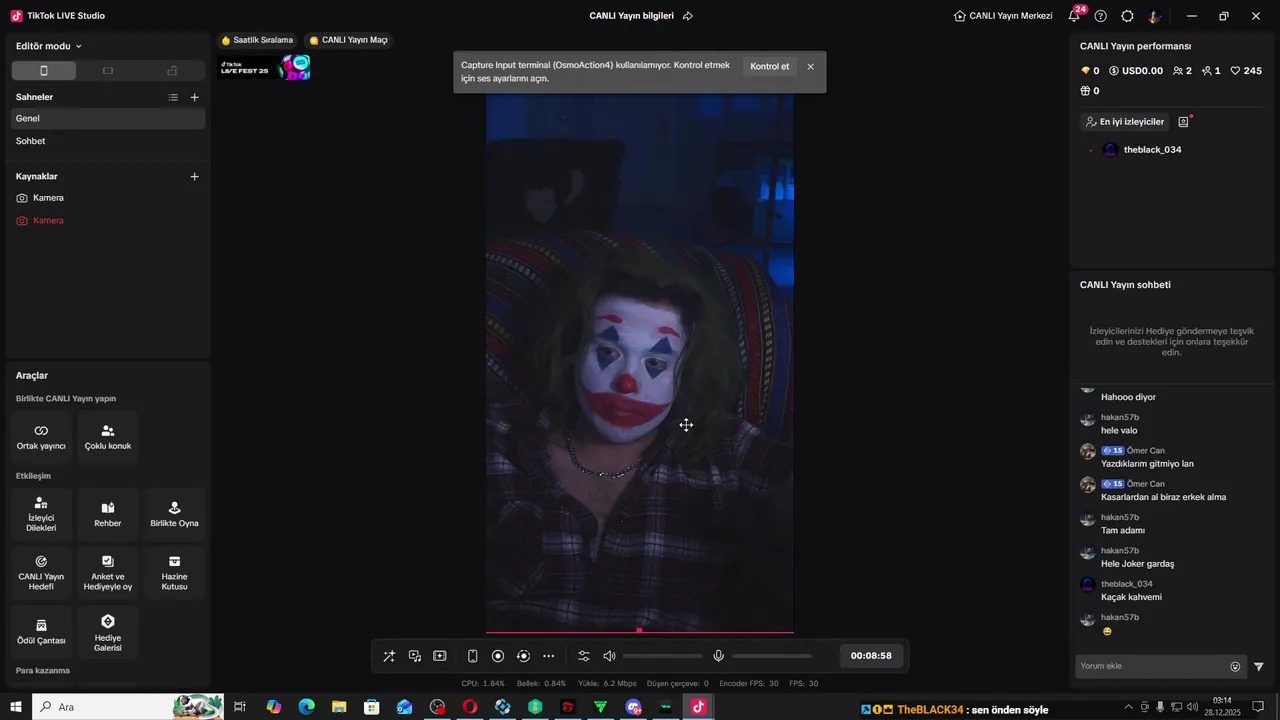Click the Windows taskbar search box Ara
This screenshot has width=1280, height=720.
(x=128, y=707)
